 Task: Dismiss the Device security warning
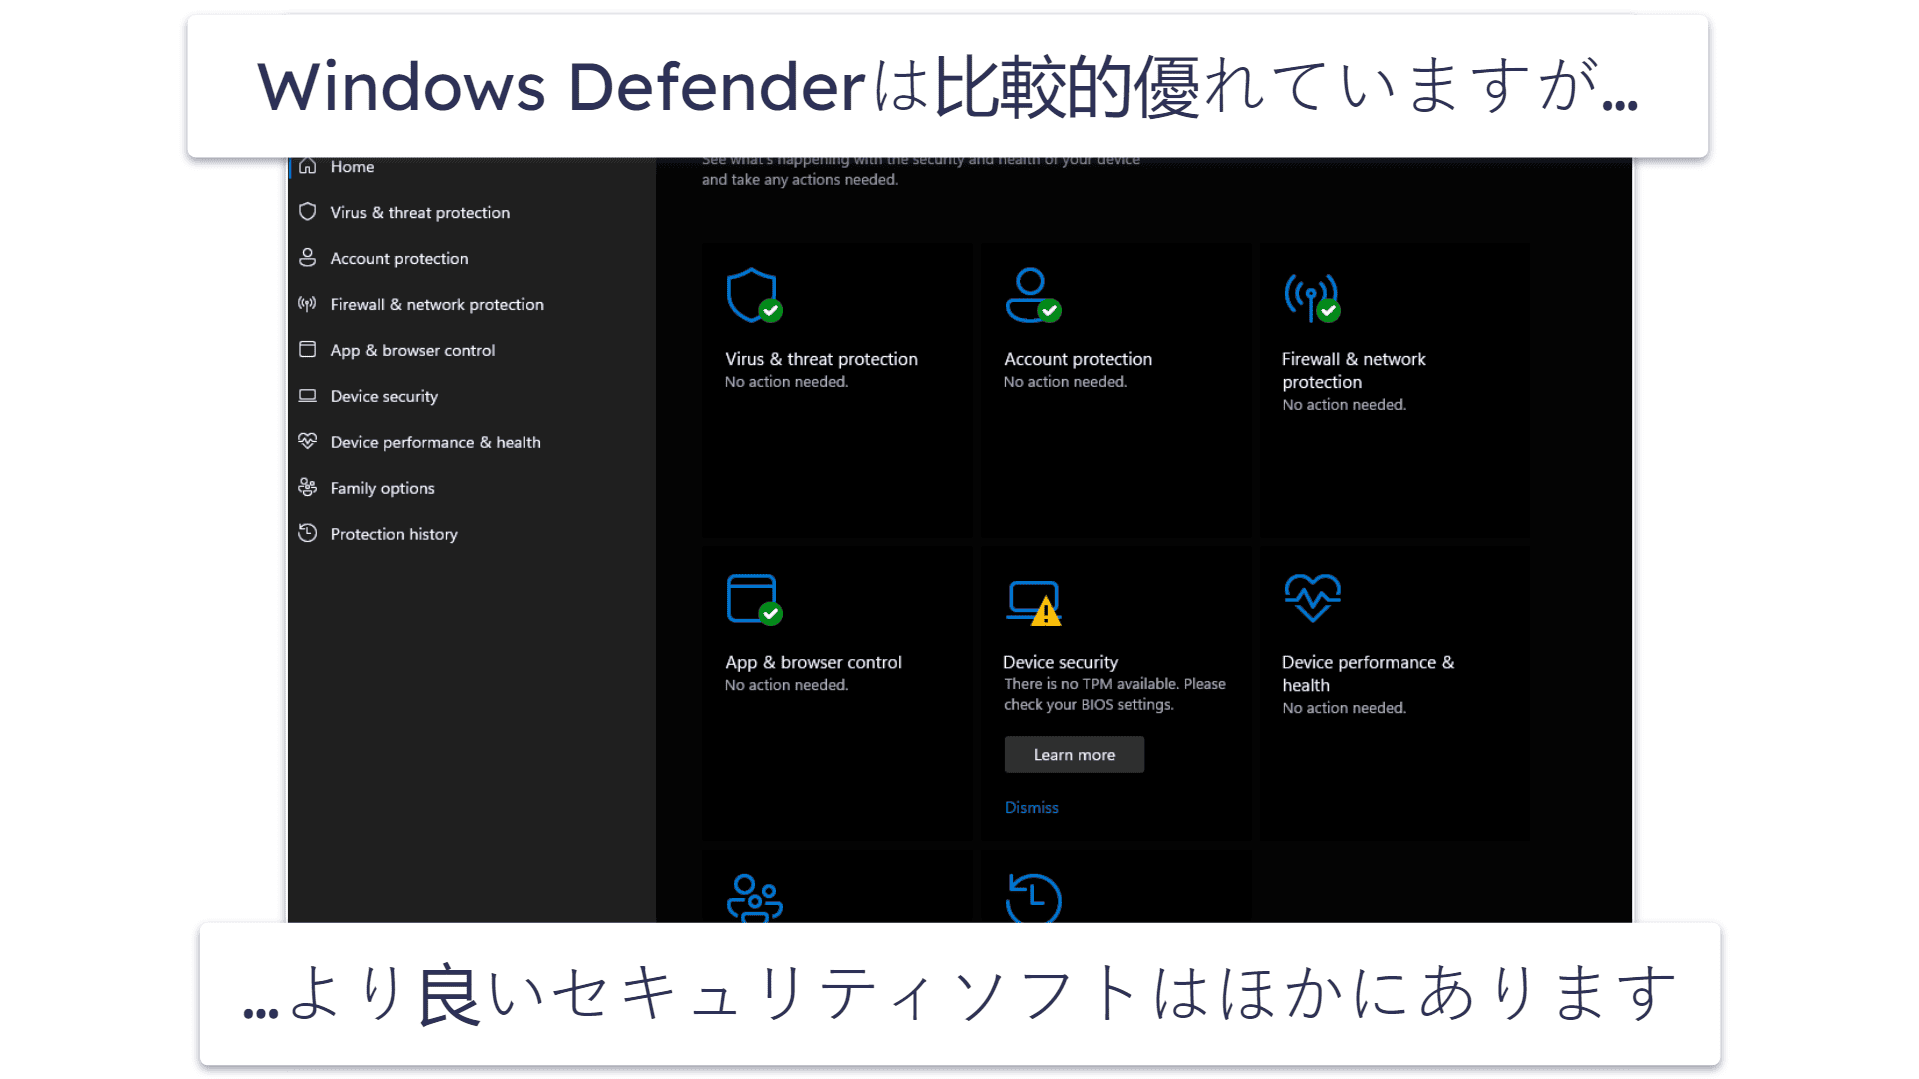[x=1031, y=808]
